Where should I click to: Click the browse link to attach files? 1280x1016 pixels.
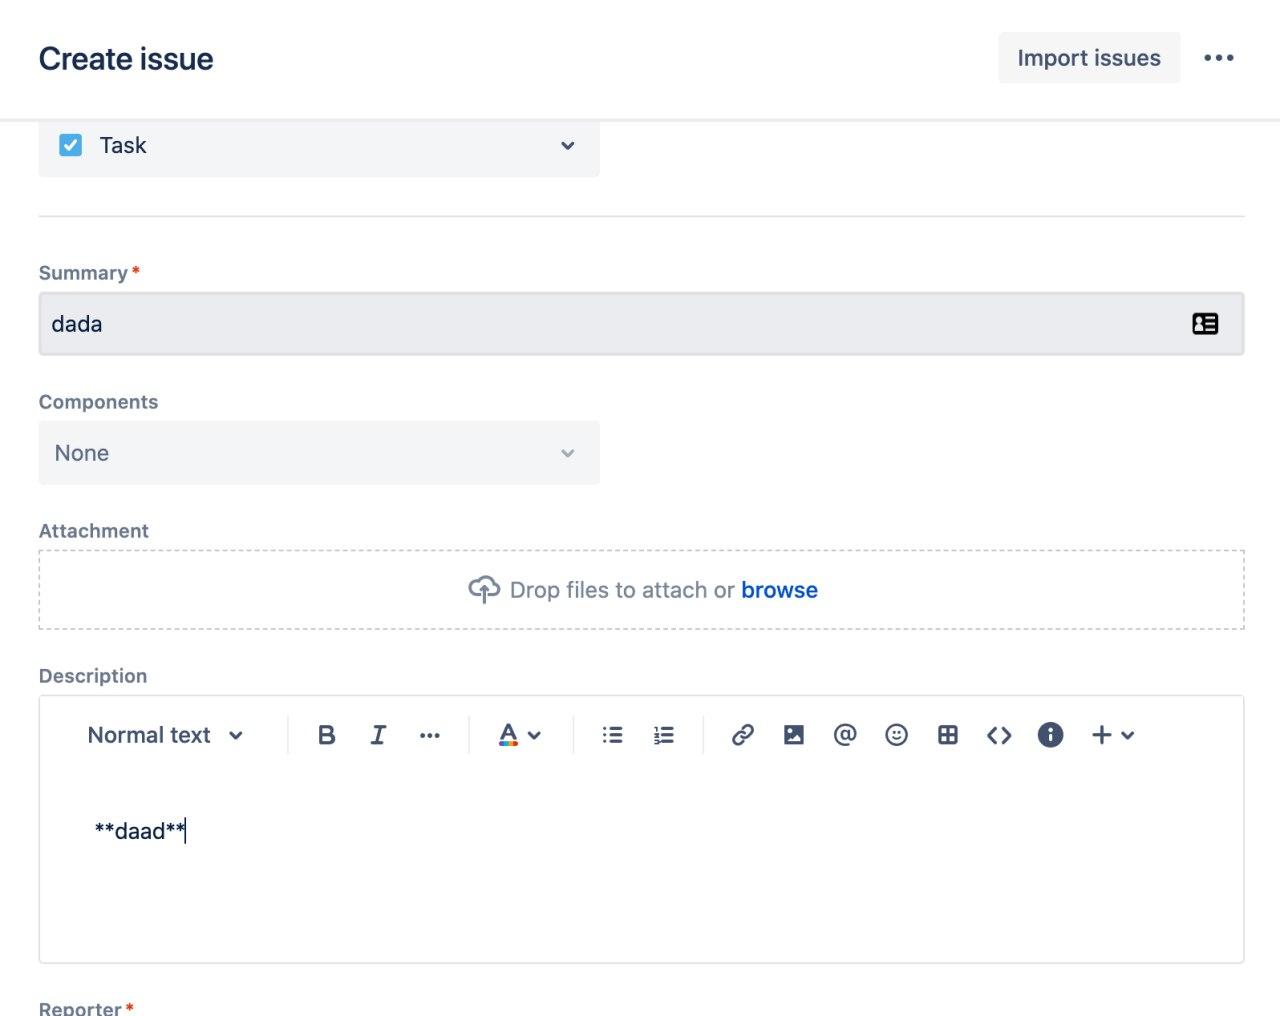(779, 590)
